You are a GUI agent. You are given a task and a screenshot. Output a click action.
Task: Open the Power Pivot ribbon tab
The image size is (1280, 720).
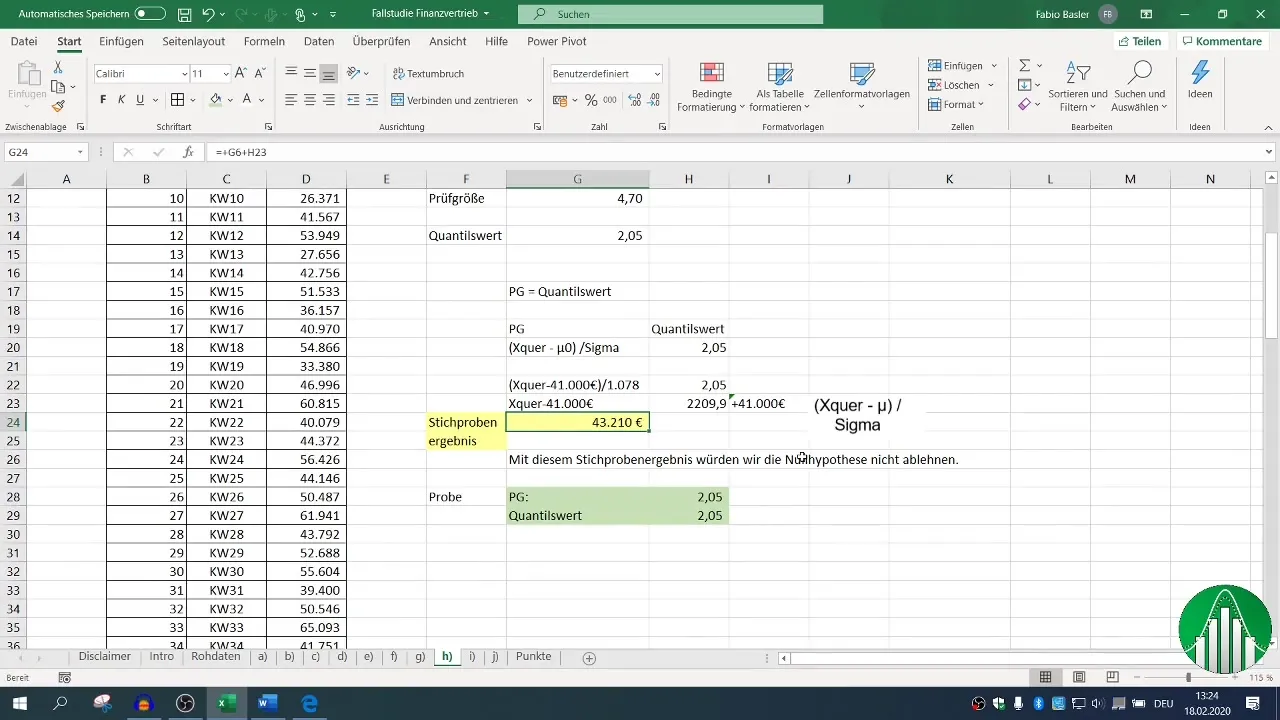coord(556,42)
